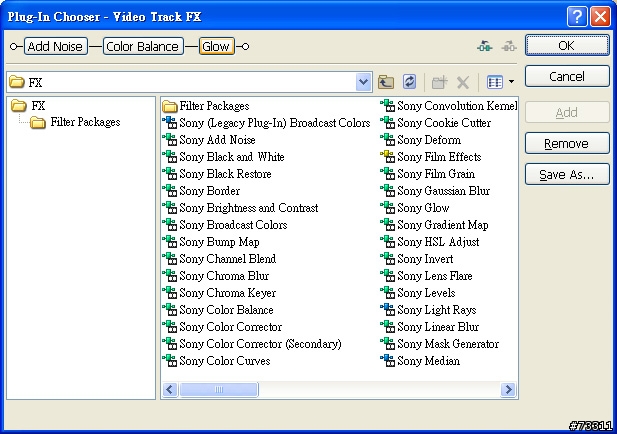Click the move plug-in left icon

pyautogui.click(x=485, y=46)
